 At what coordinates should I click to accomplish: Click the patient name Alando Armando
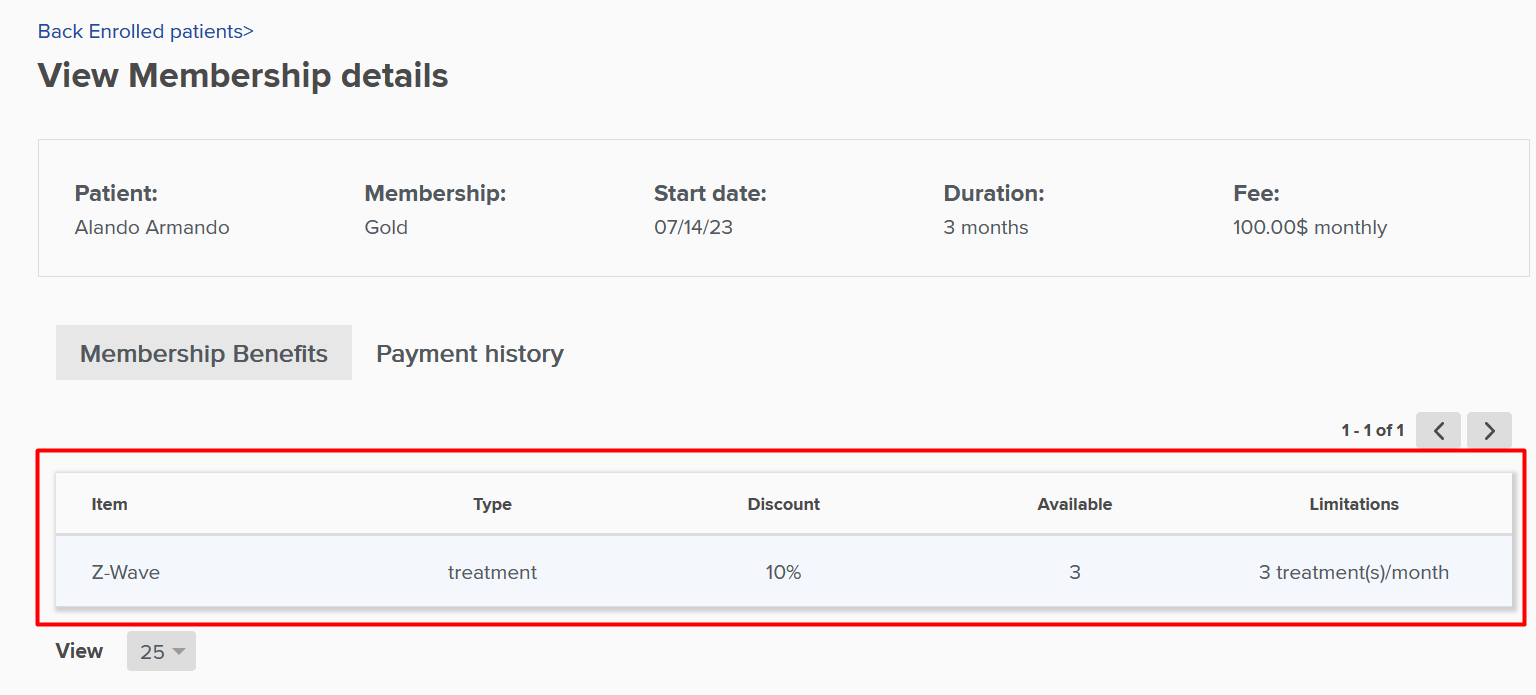coord(152,227)
